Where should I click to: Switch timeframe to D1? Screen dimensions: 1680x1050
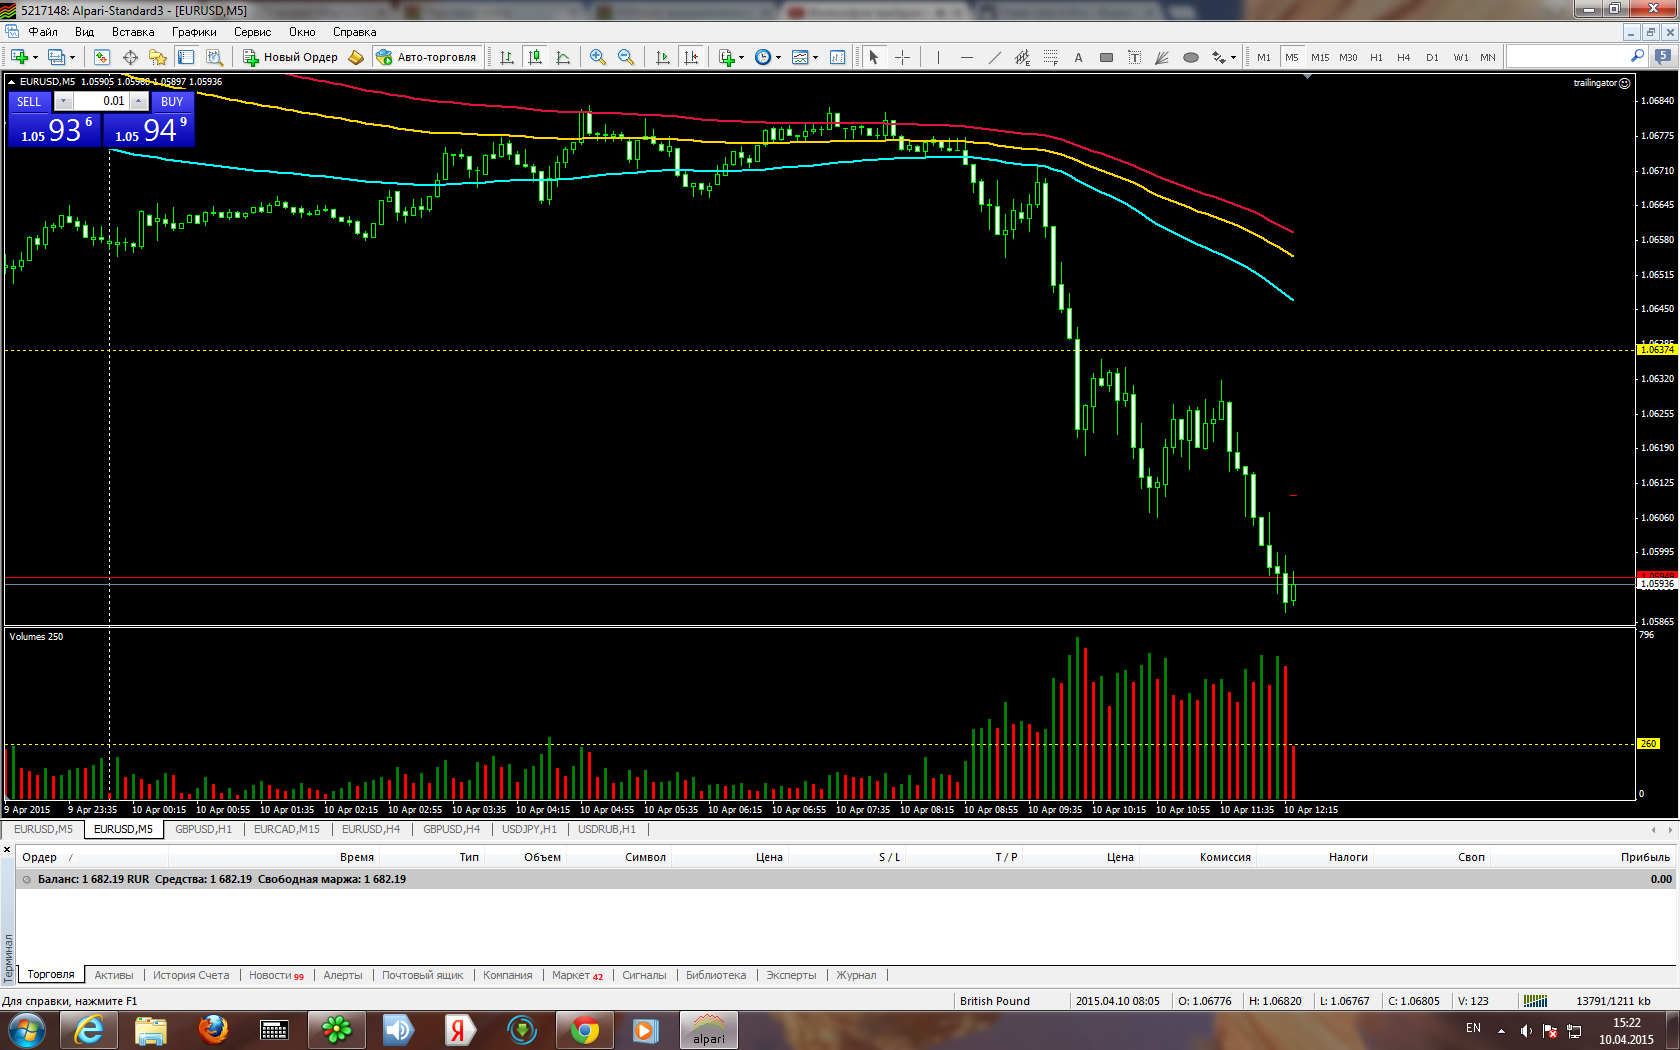pos(1432,57)
